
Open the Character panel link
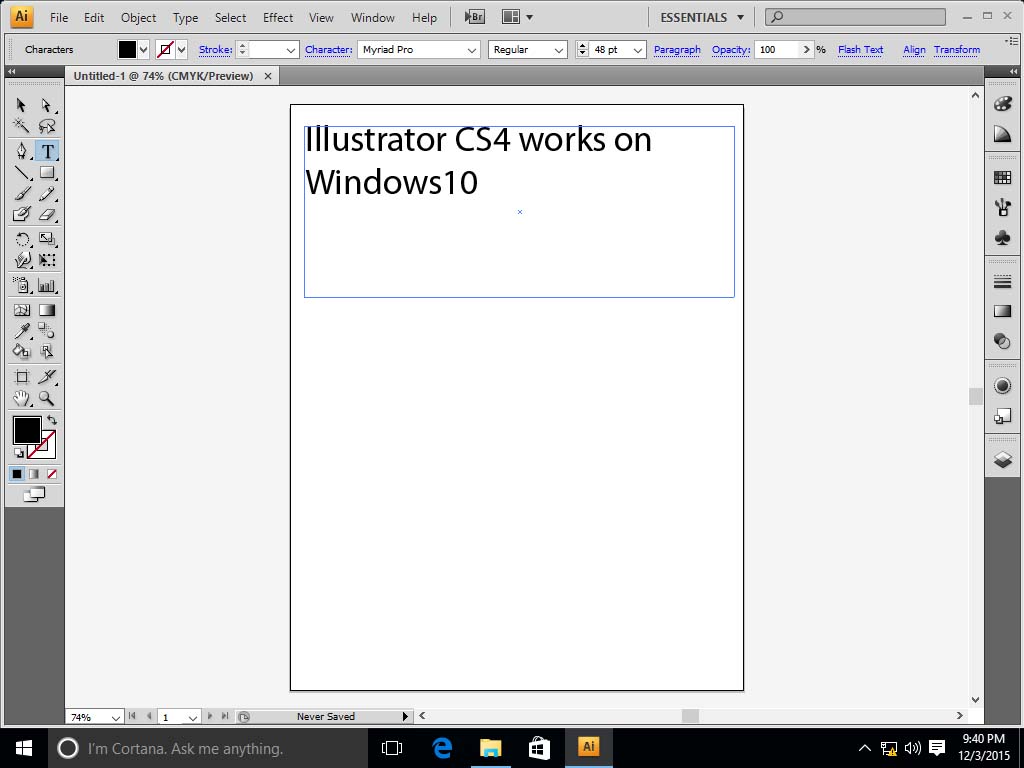[328, 50]
